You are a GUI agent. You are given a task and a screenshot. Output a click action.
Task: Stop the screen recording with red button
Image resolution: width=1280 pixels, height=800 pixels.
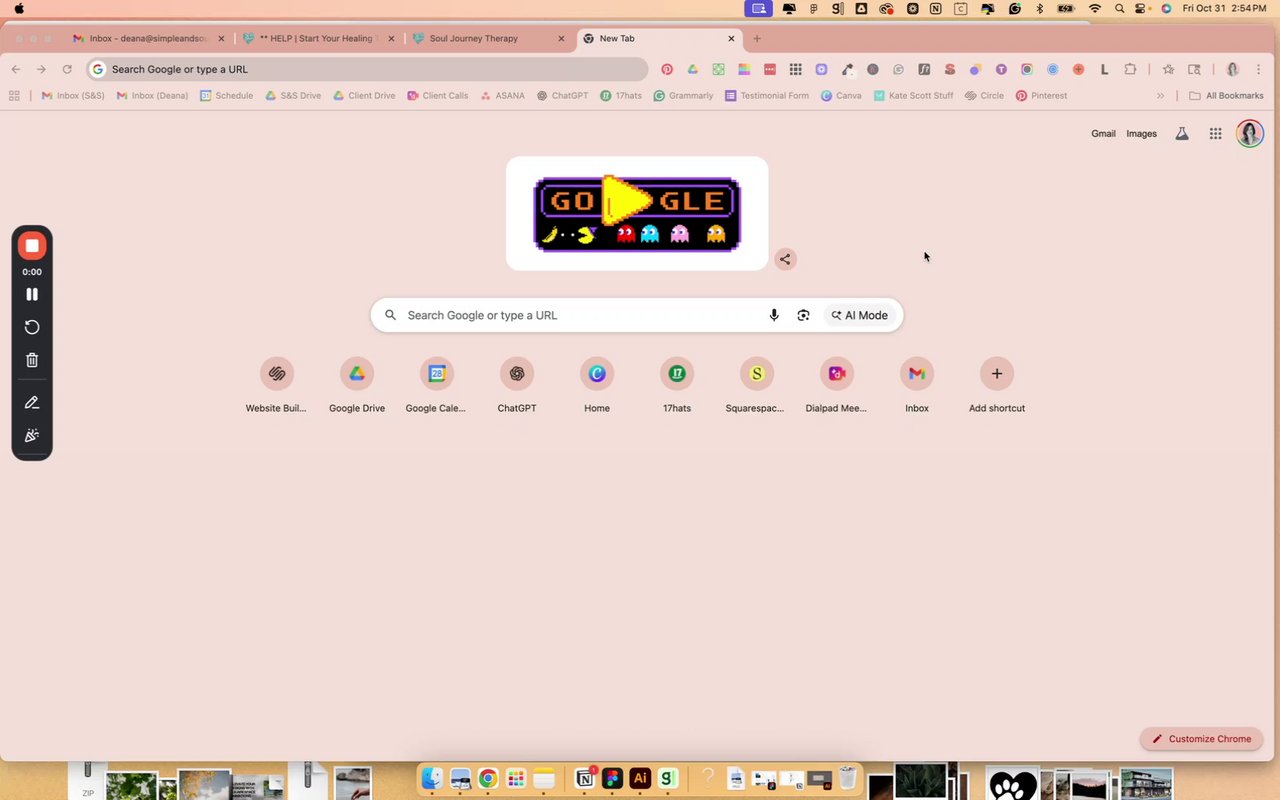32,246
